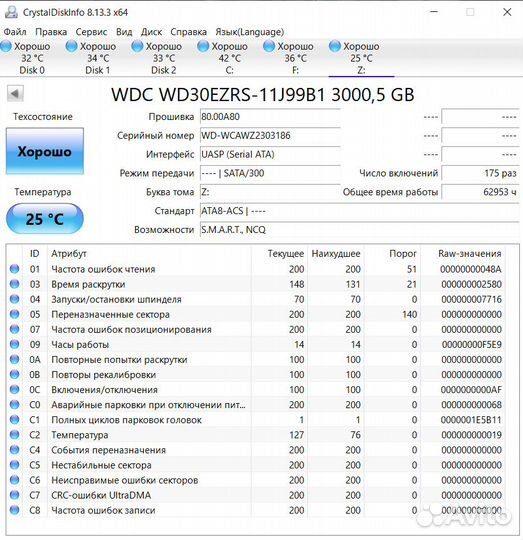Screen dimensions: 523x540
Task: Click the firmware field 80.00A80
Action: click(270, 116)
